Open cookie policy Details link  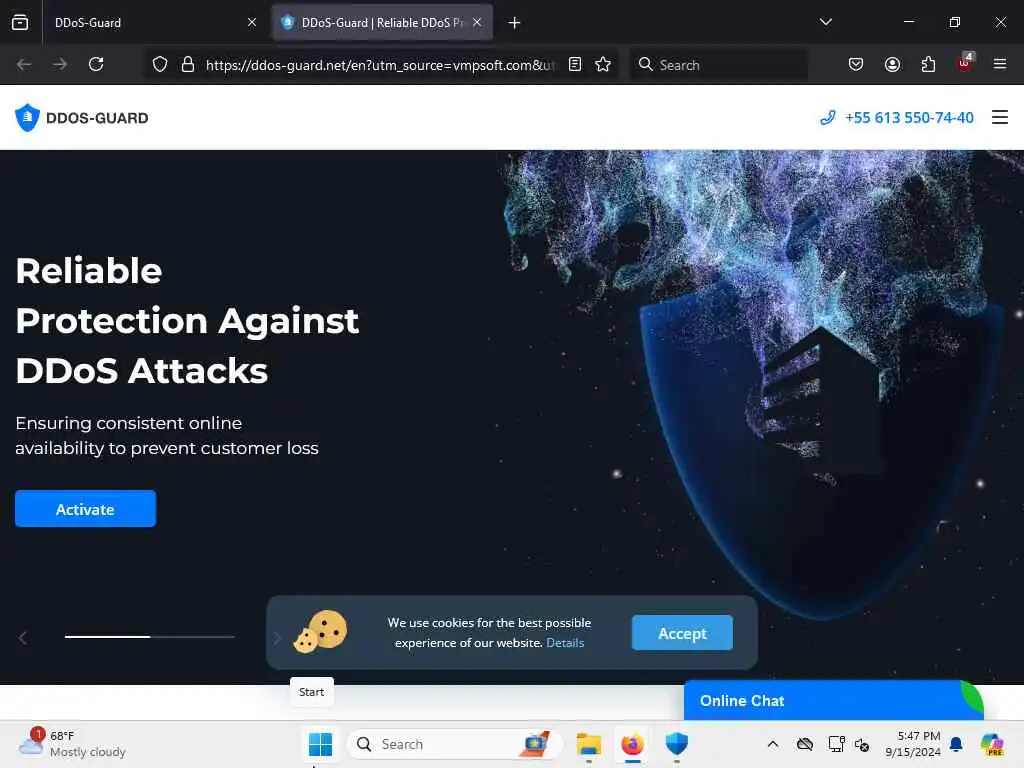click(x=565, y=643)
